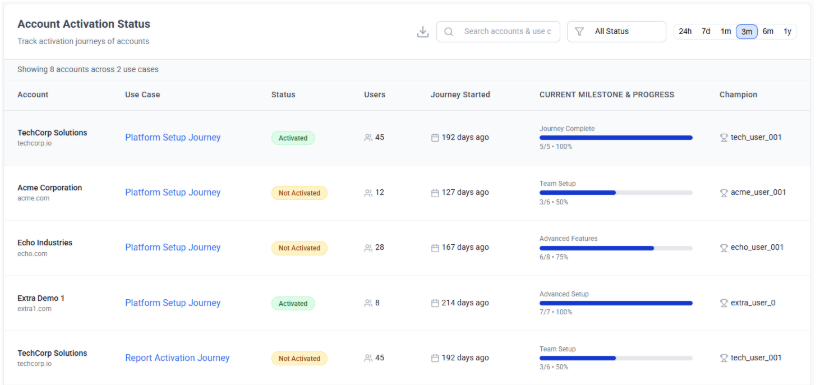
Task: Click users icon in Extra Demo 1 row
Action: 368,303
